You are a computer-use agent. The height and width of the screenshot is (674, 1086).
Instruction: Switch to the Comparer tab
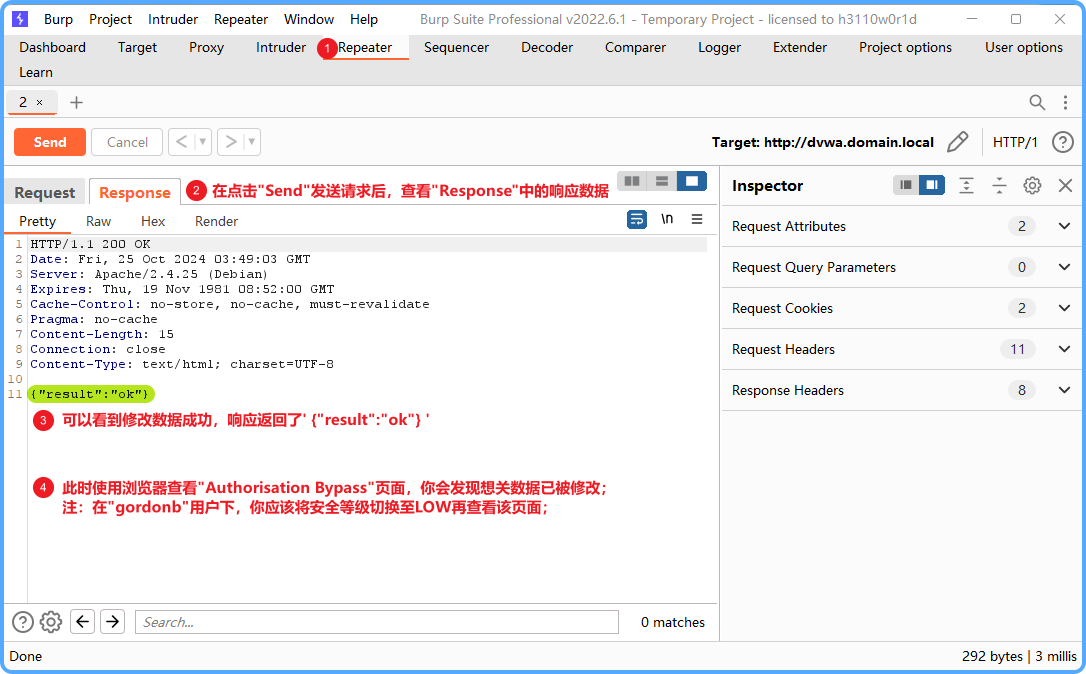coord(635,47)
